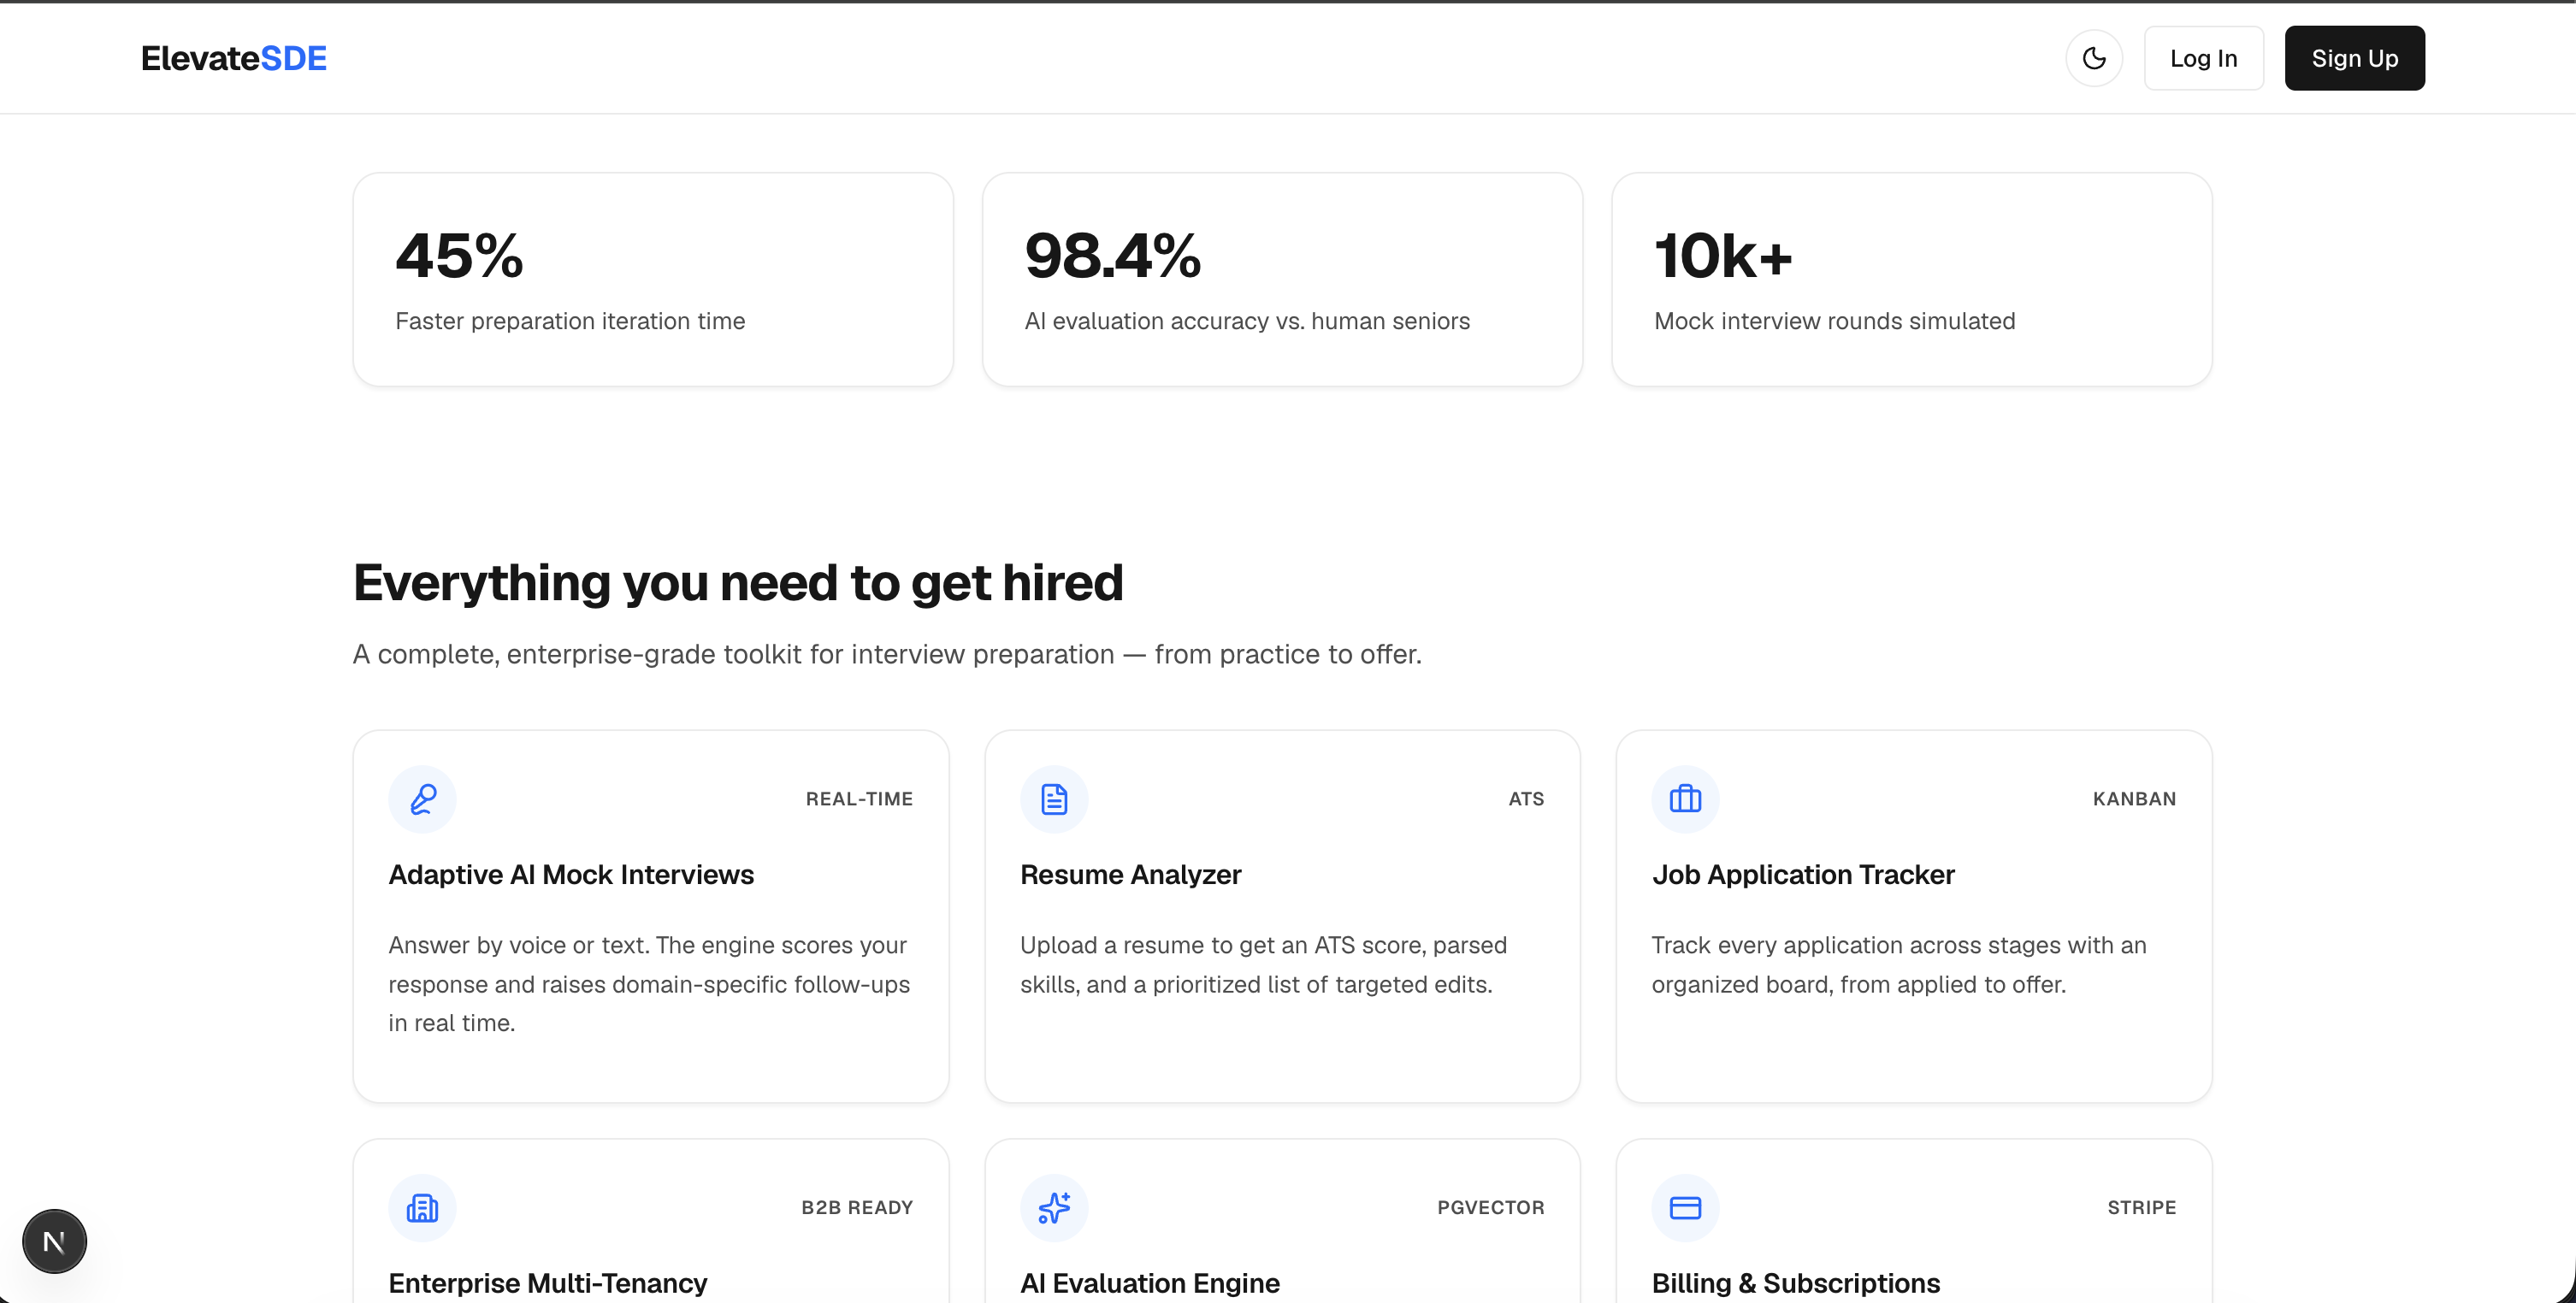Click 'AI evaluation accuracy vs. human seniors' caption

pos(1247,321)
